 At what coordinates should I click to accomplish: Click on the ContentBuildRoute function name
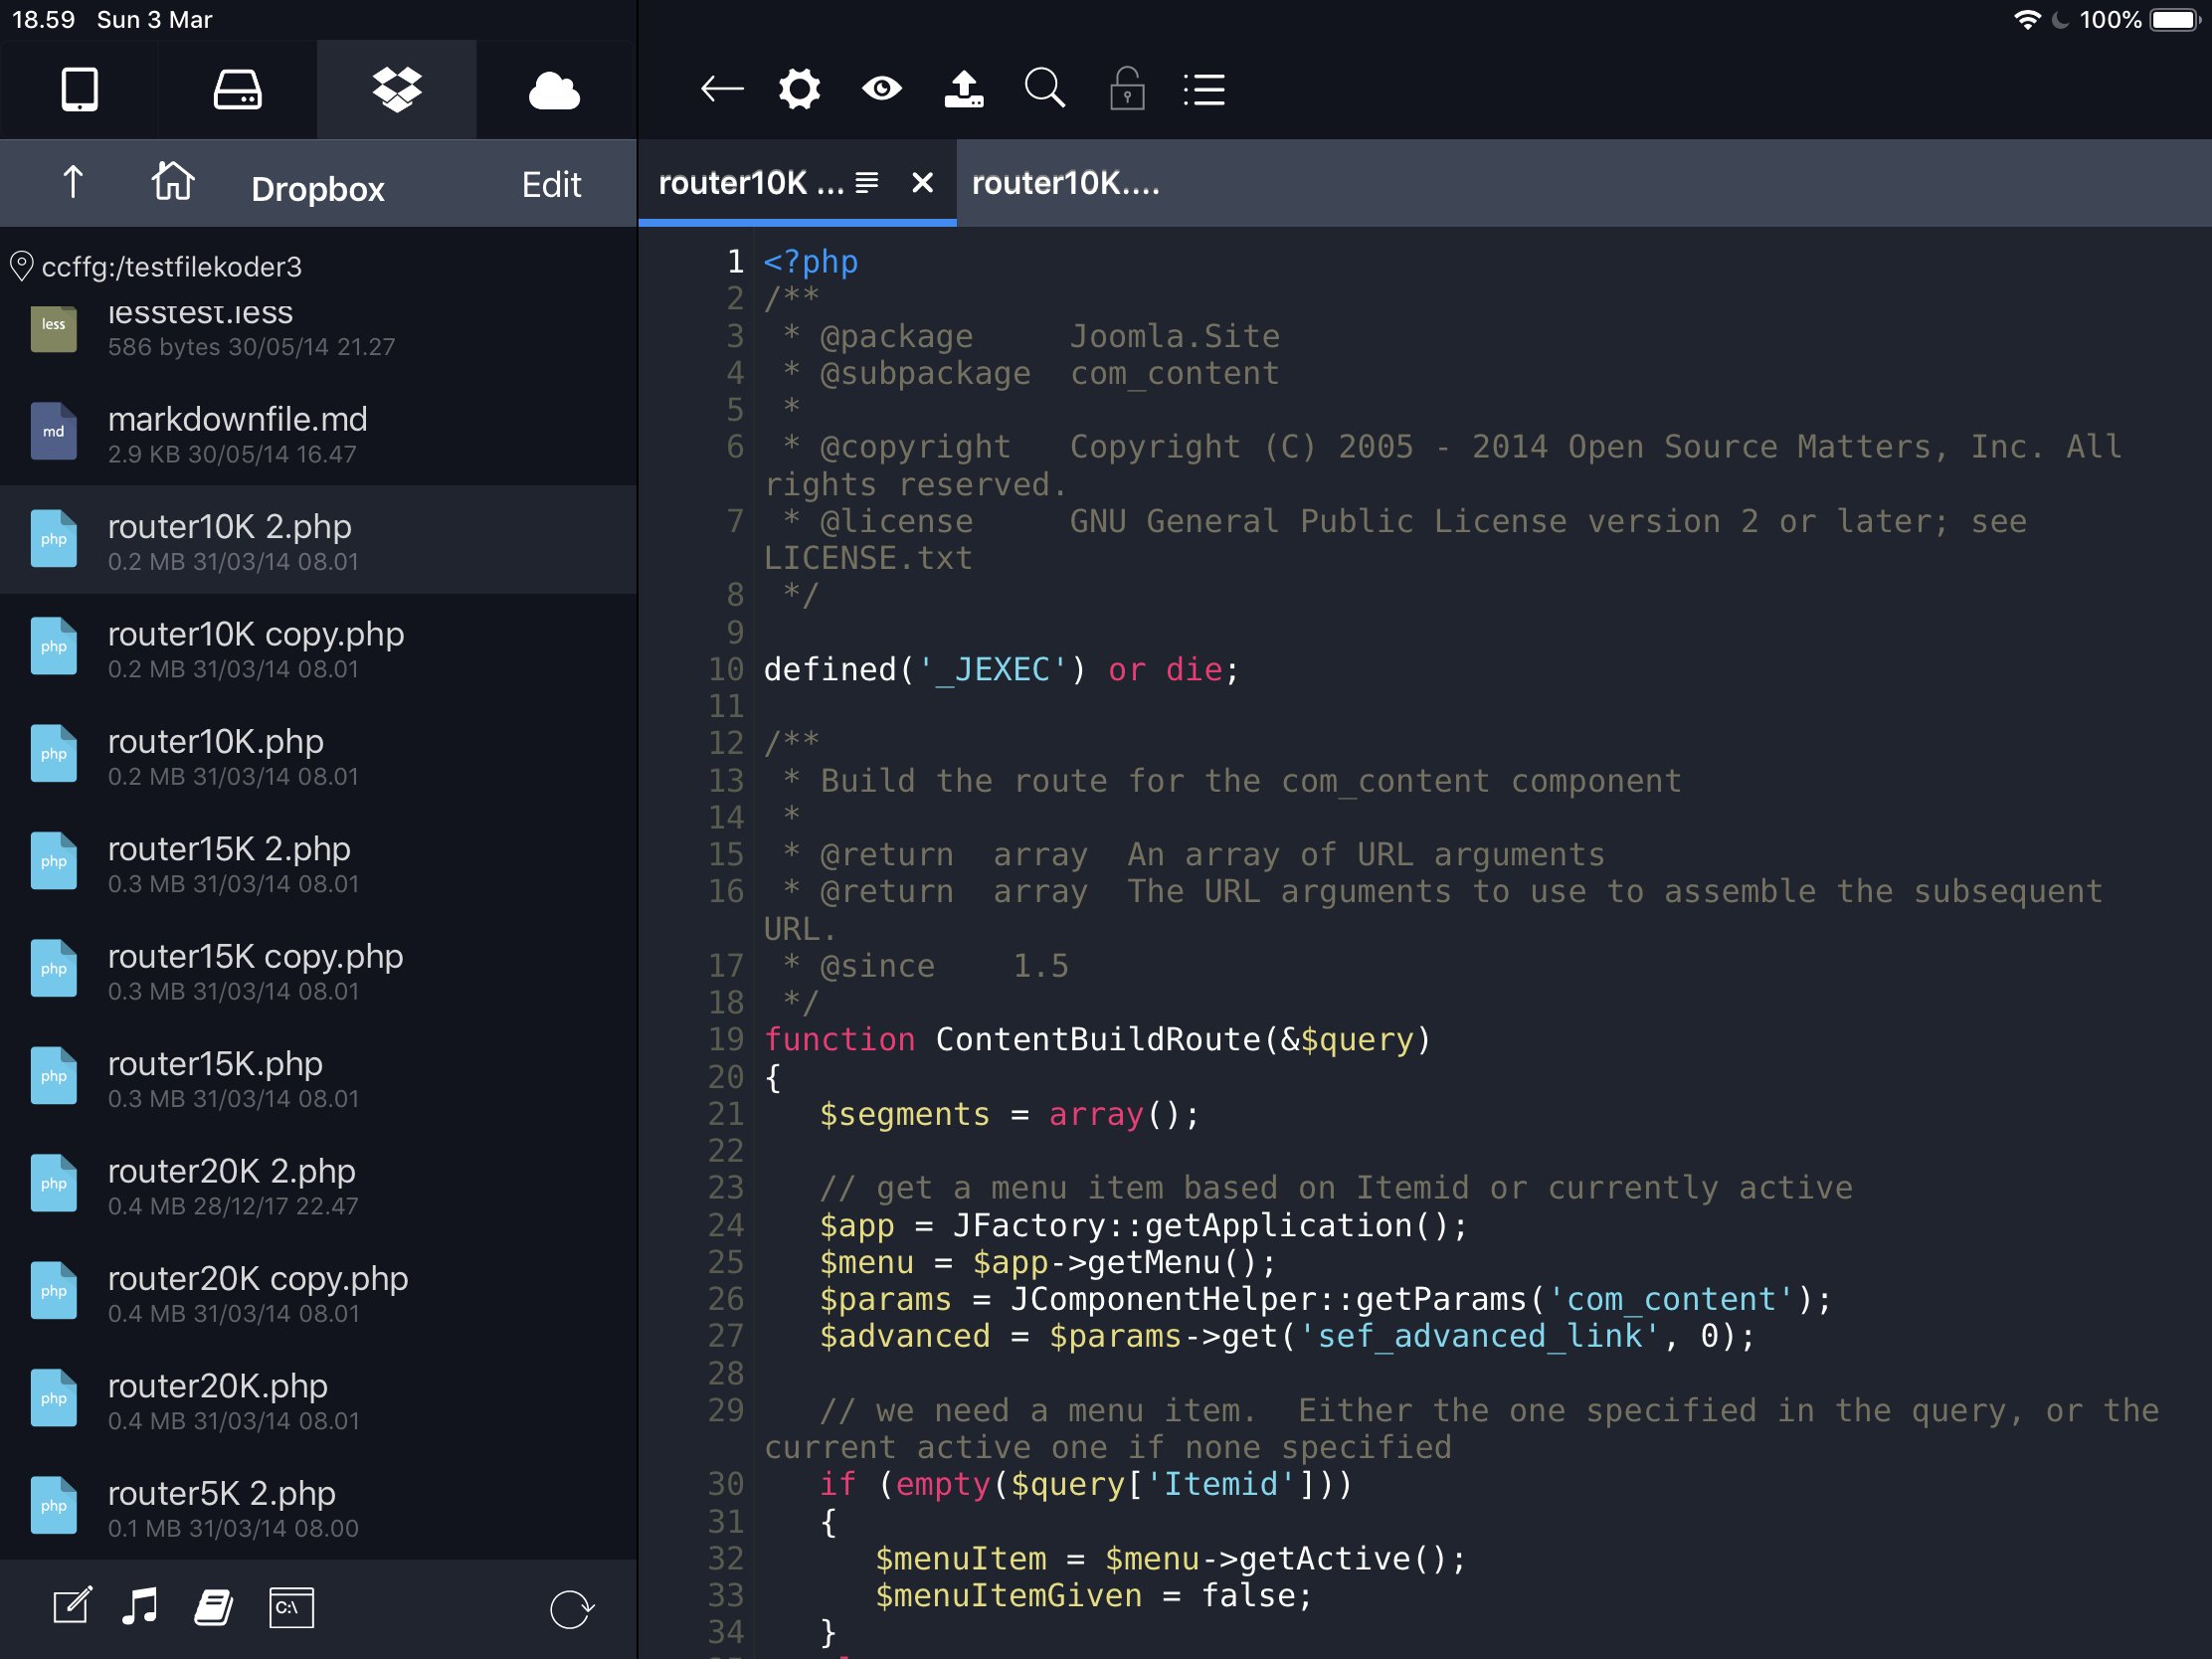click(1097, 1040)
